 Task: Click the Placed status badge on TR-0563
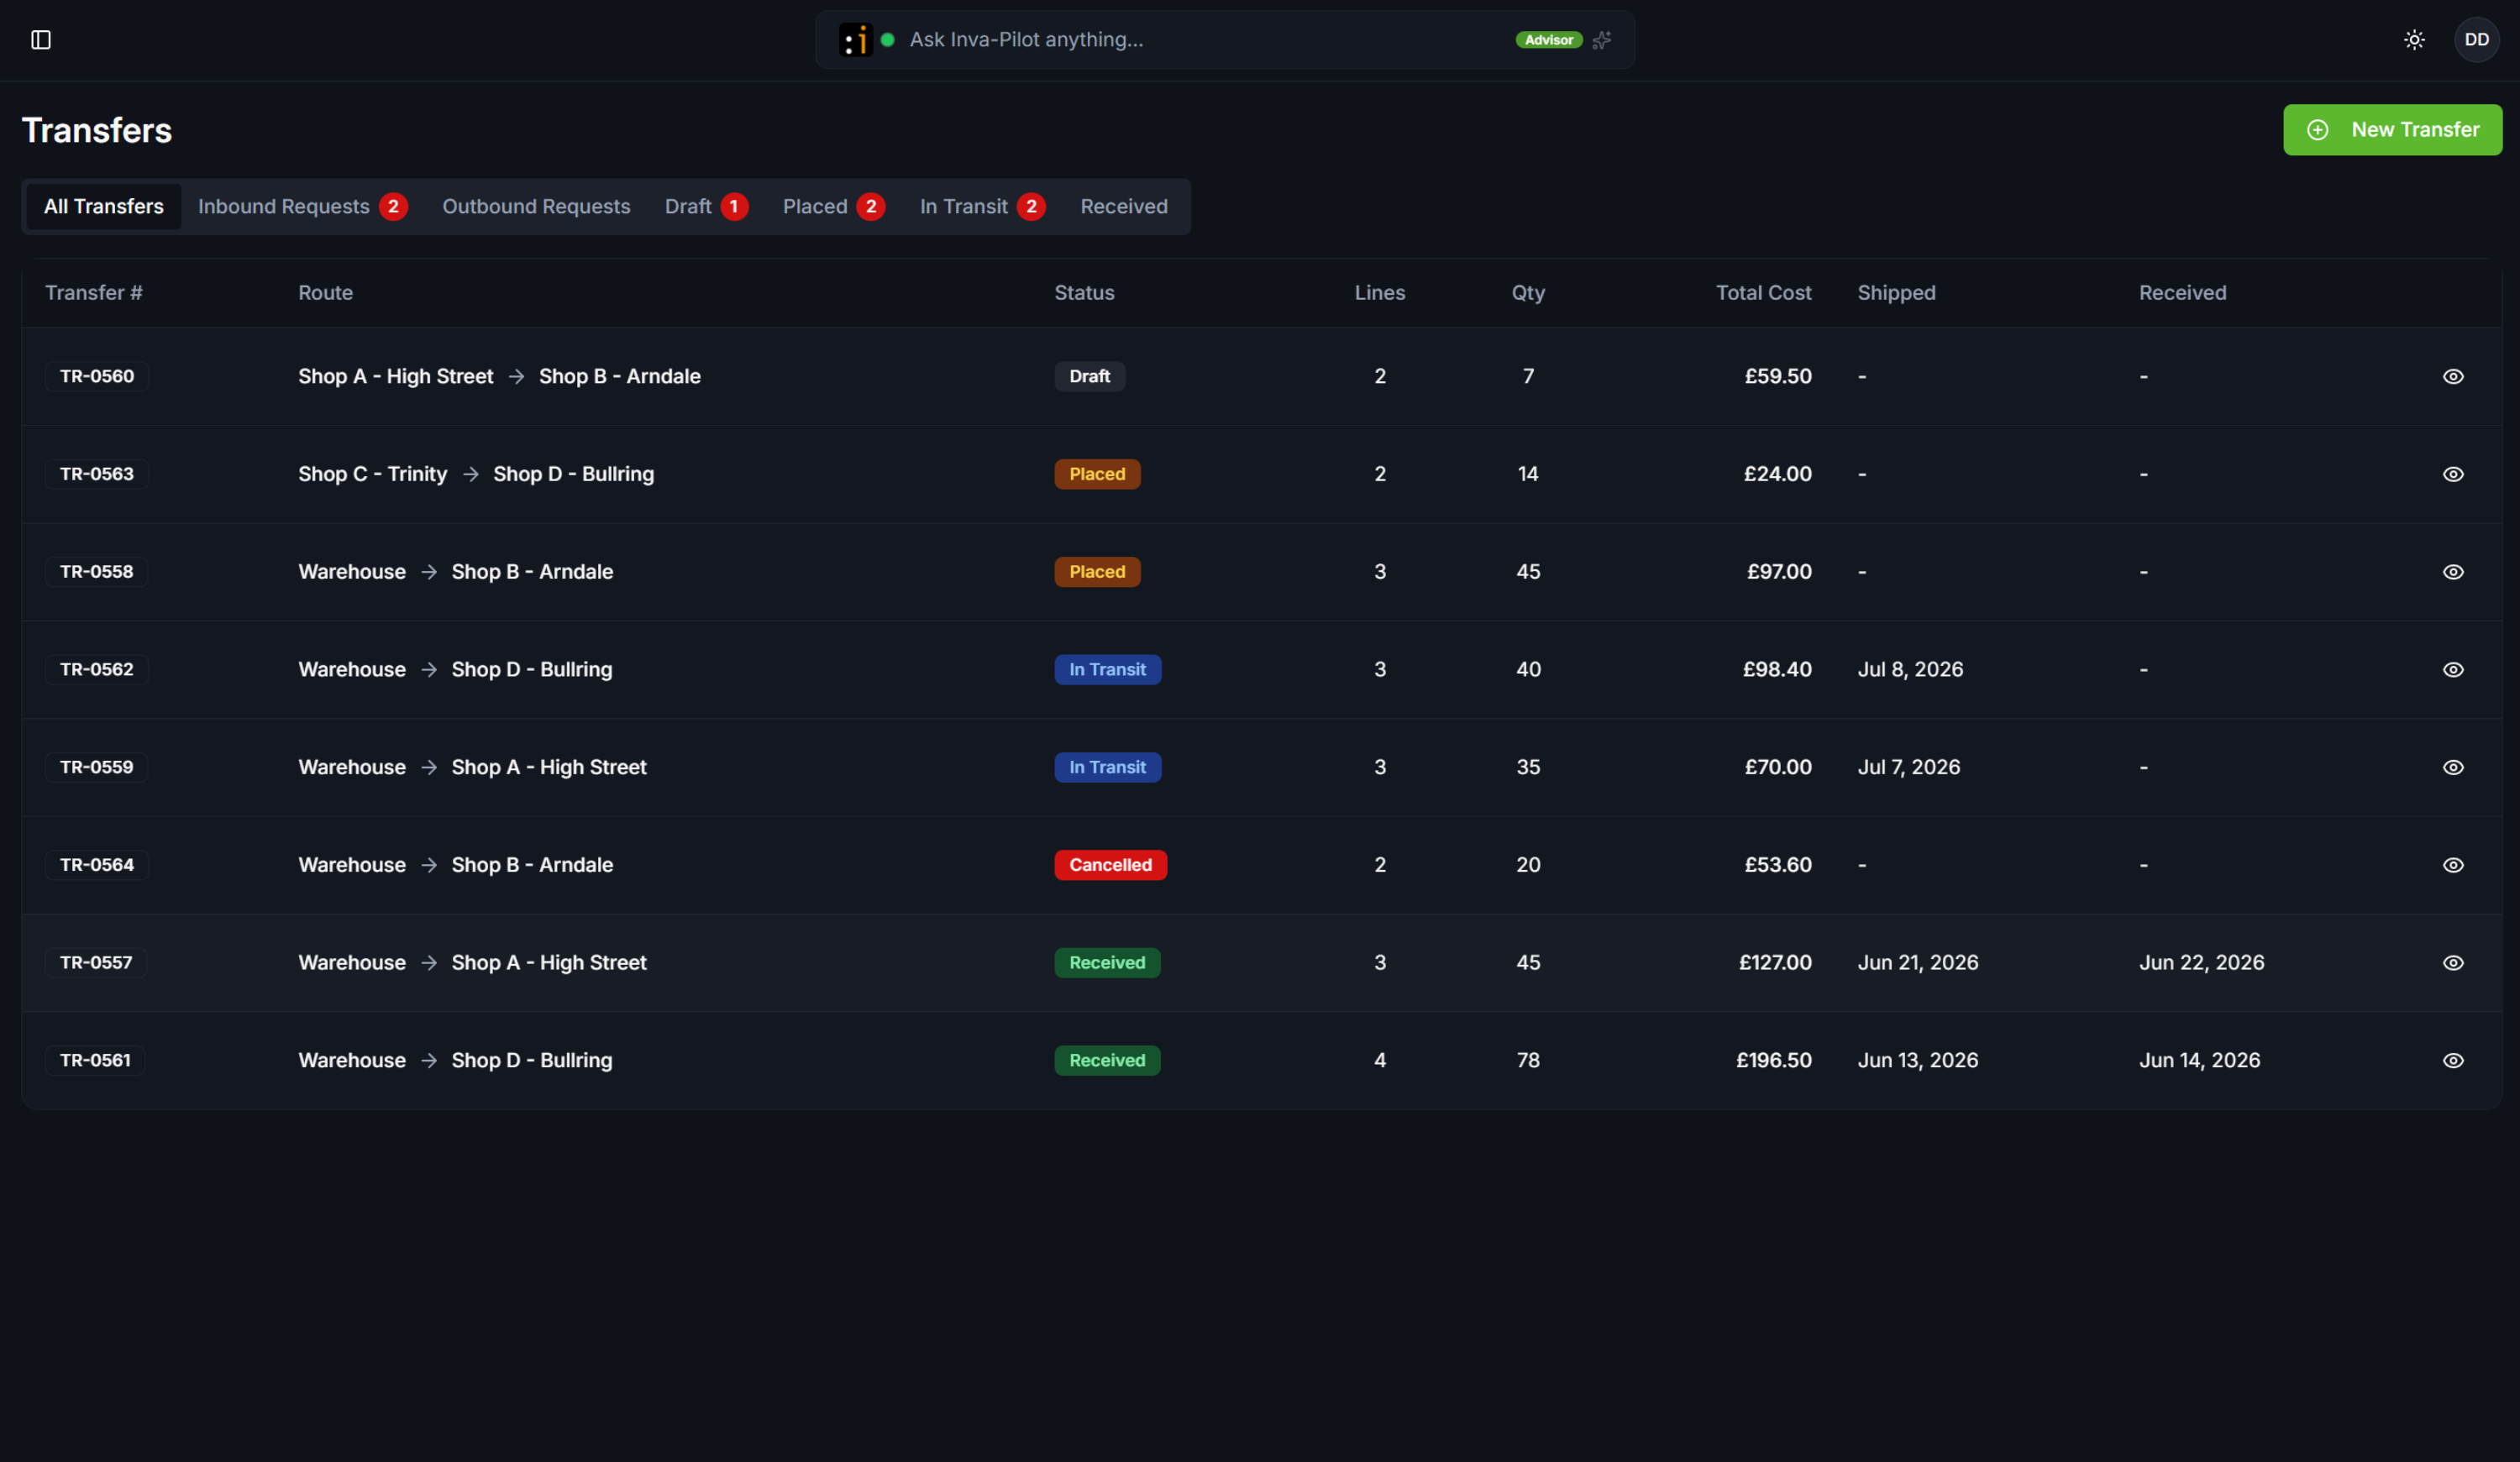[1097, 474]
